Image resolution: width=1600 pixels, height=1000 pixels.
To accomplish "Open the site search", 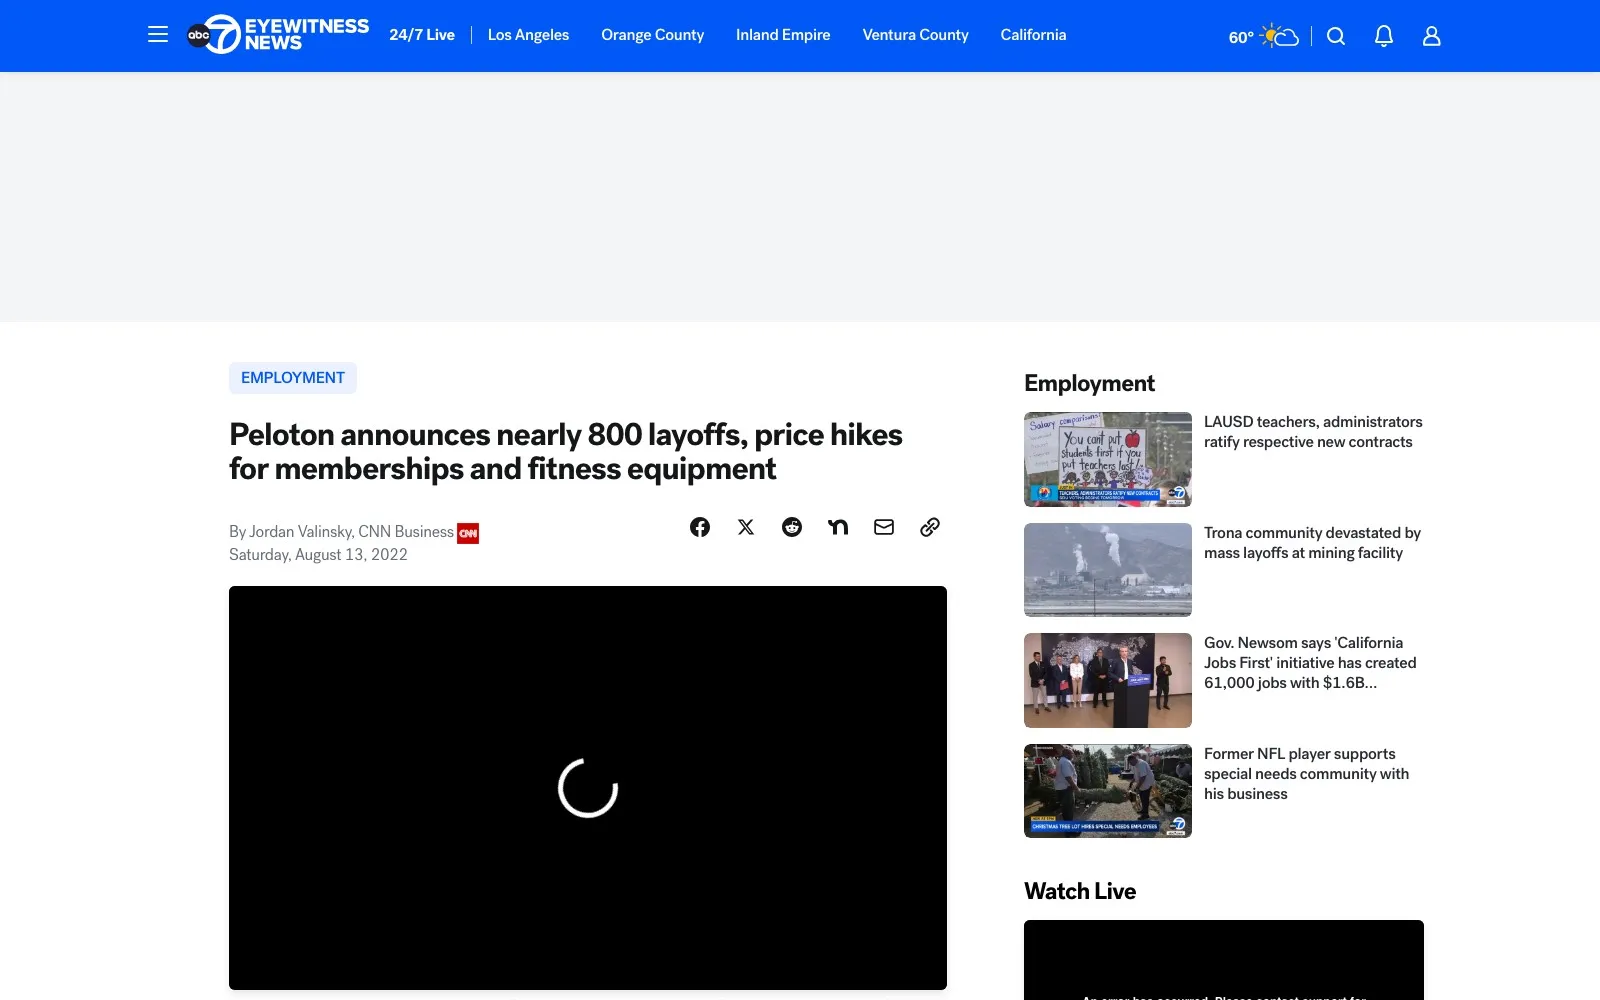I will 1336,36.
